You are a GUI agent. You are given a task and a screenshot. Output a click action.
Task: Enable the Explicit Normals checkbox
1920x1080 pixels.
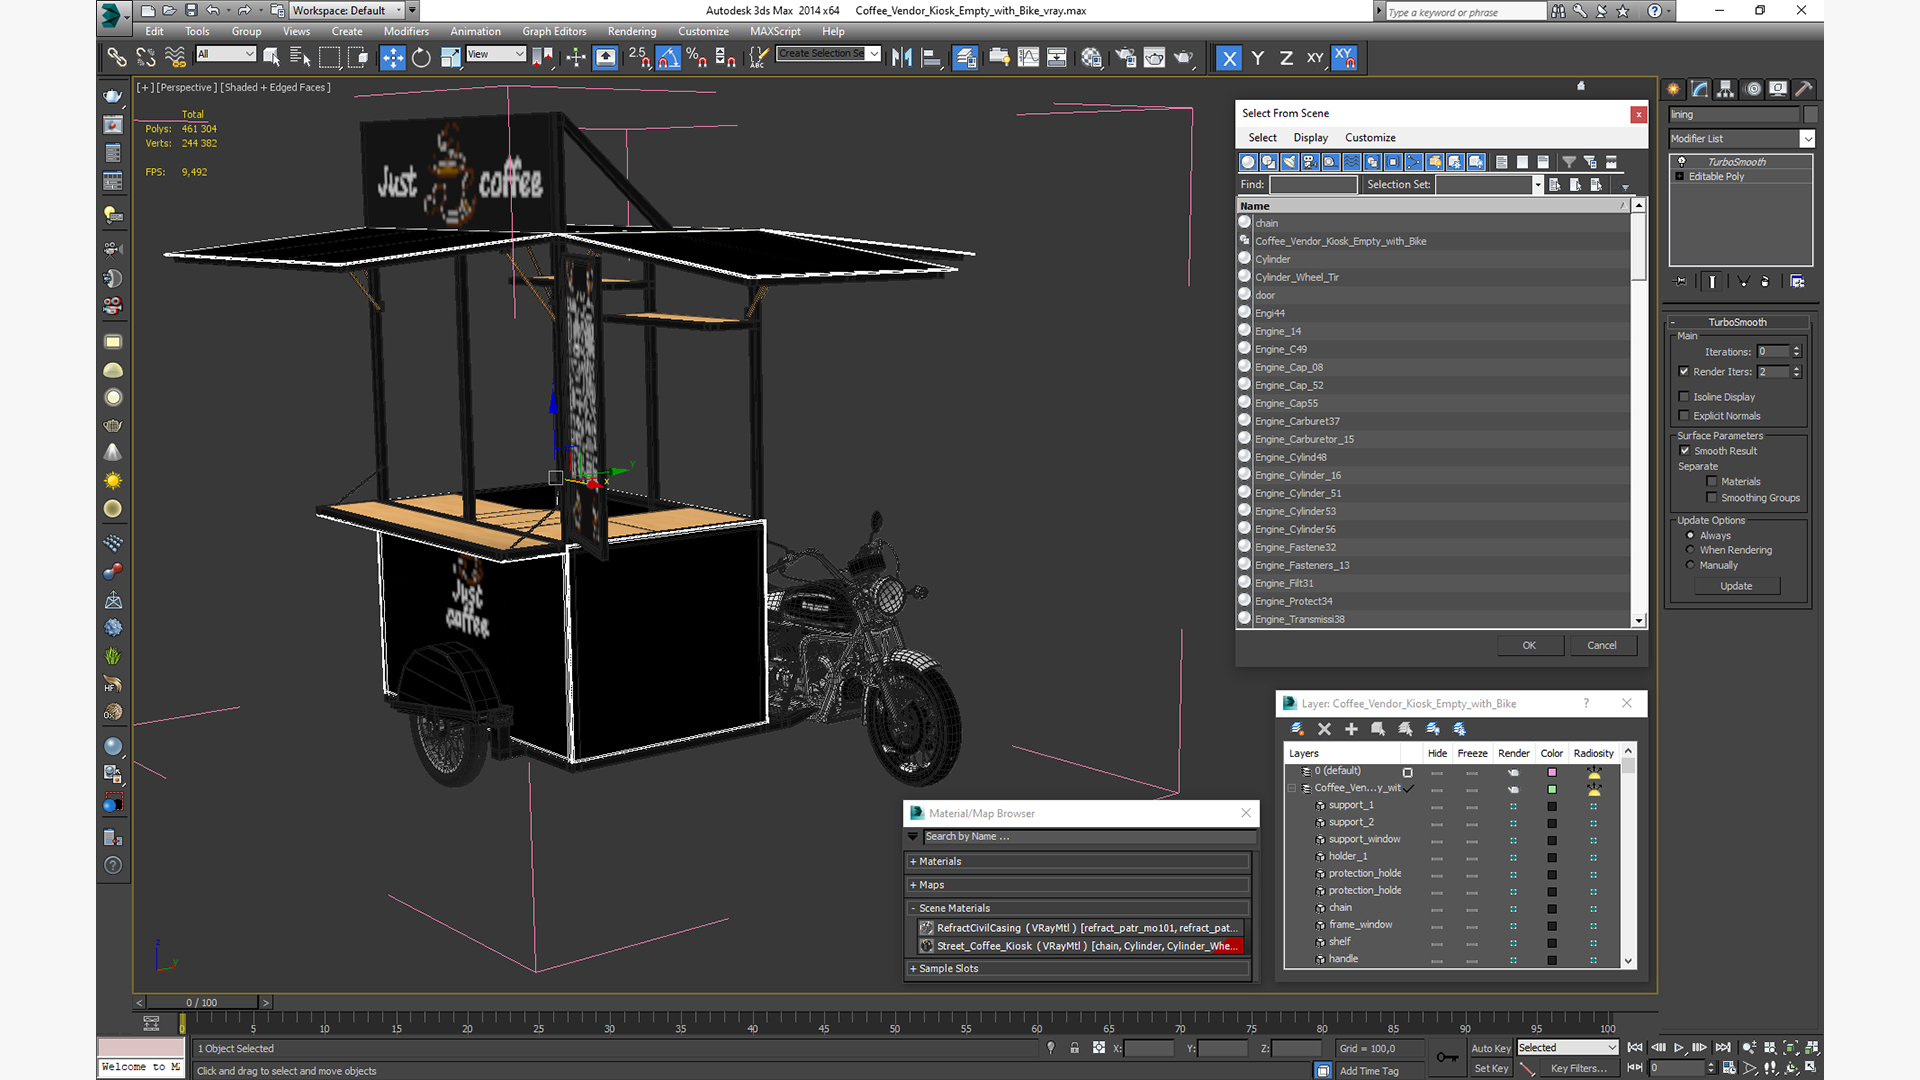coord(1684,416)
